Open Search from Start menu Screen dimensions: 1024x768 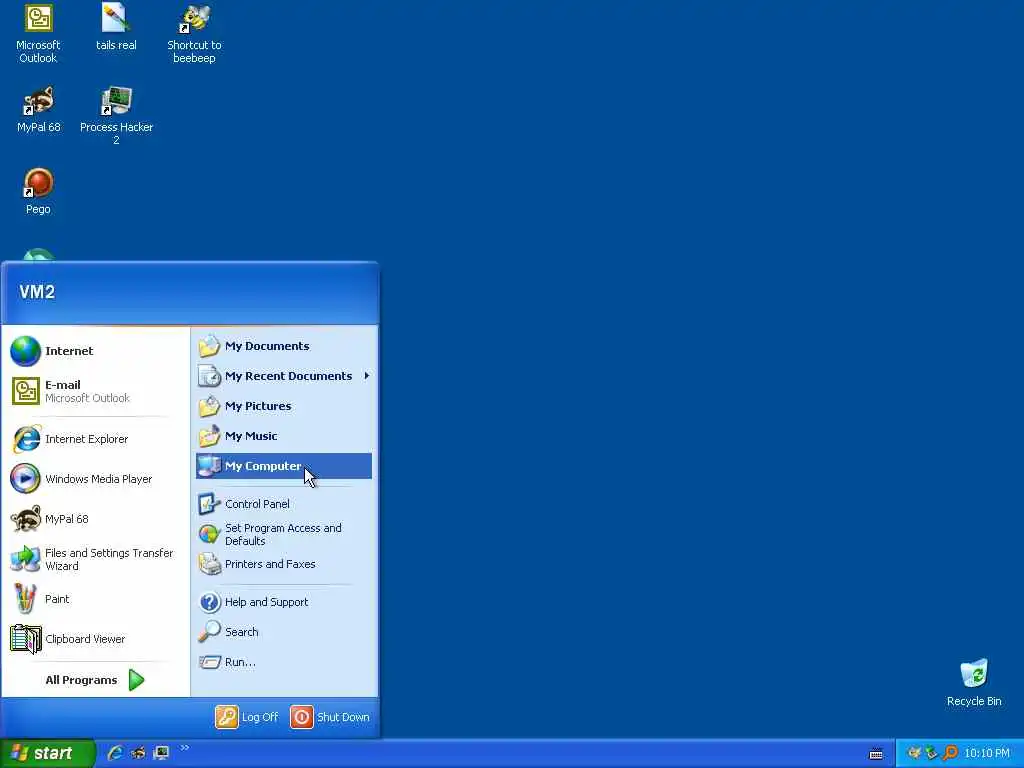coord(284,632)
